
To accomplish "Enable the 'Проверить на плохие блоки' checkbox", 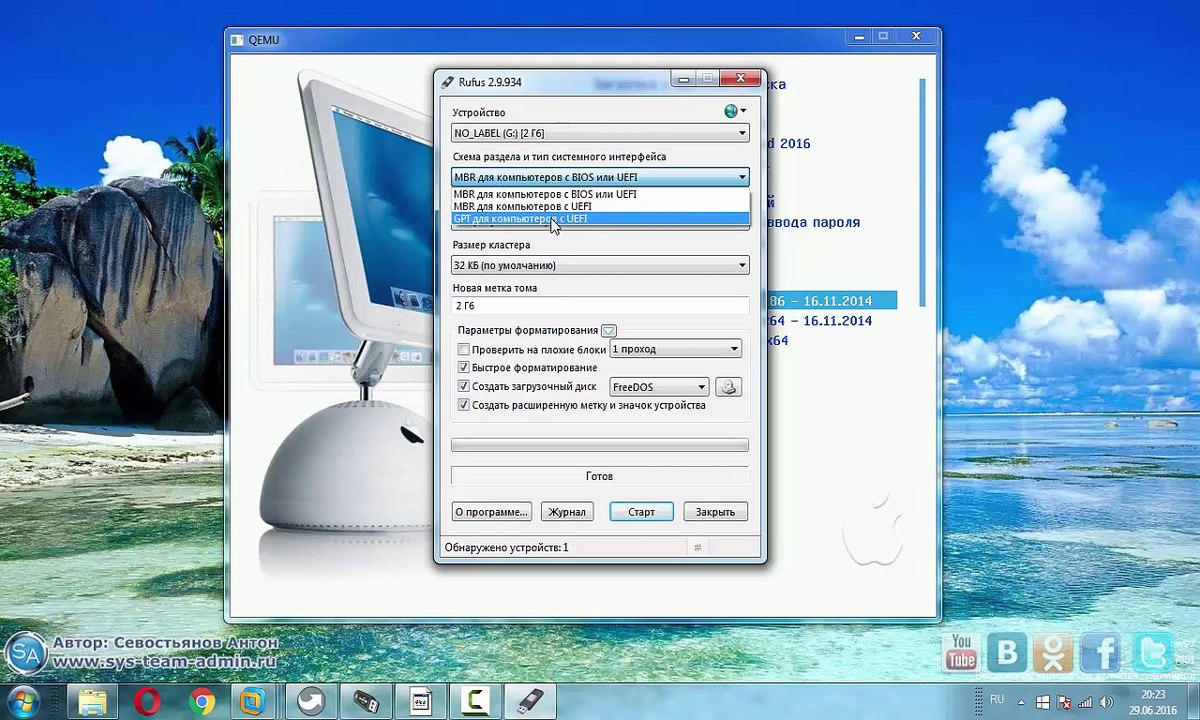I will click(463, 349).
